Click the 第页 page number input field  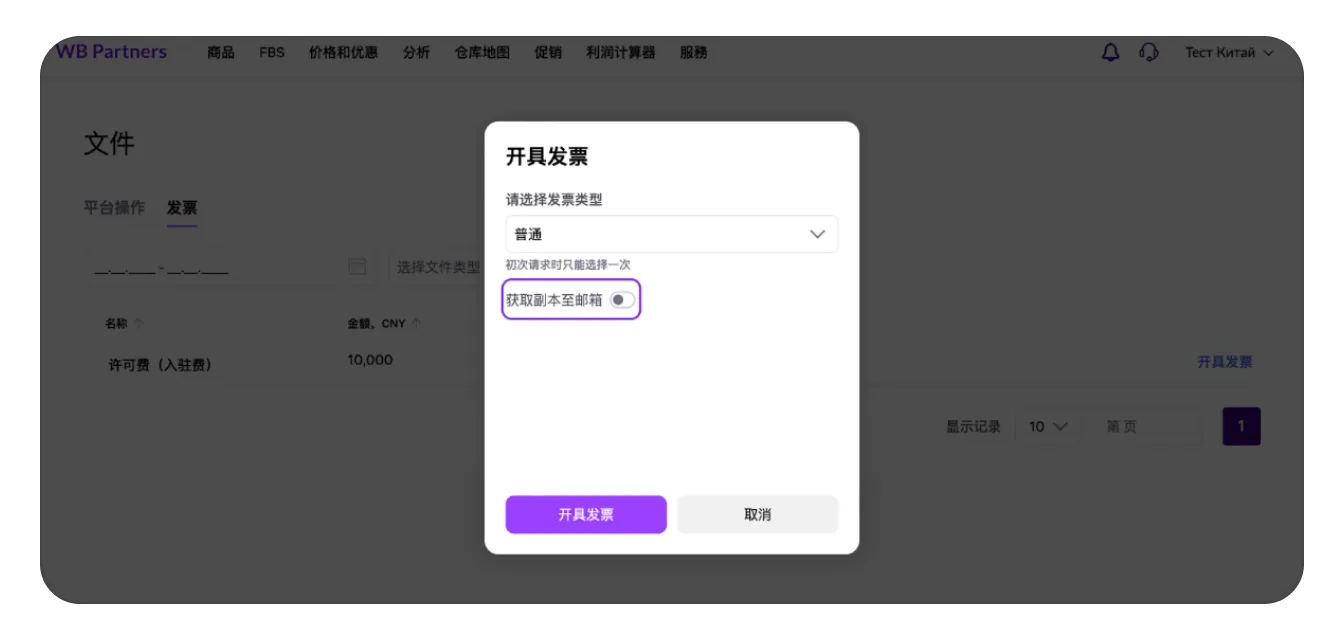(x=1145, y=427)
